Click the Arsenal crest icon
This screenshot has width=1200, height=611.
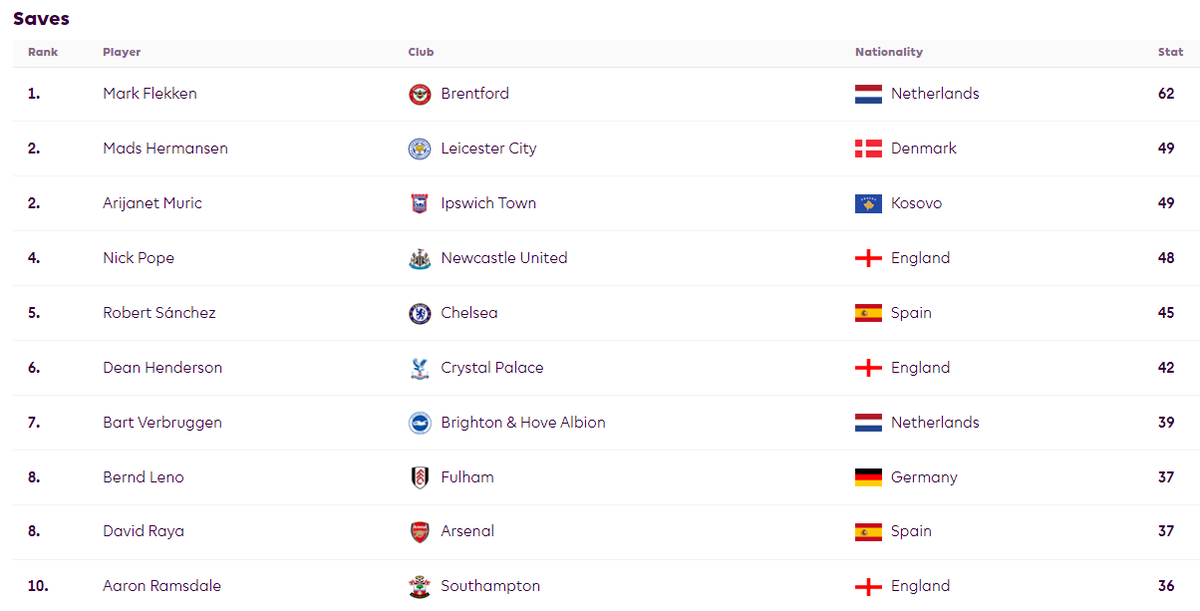coord(420,532)
